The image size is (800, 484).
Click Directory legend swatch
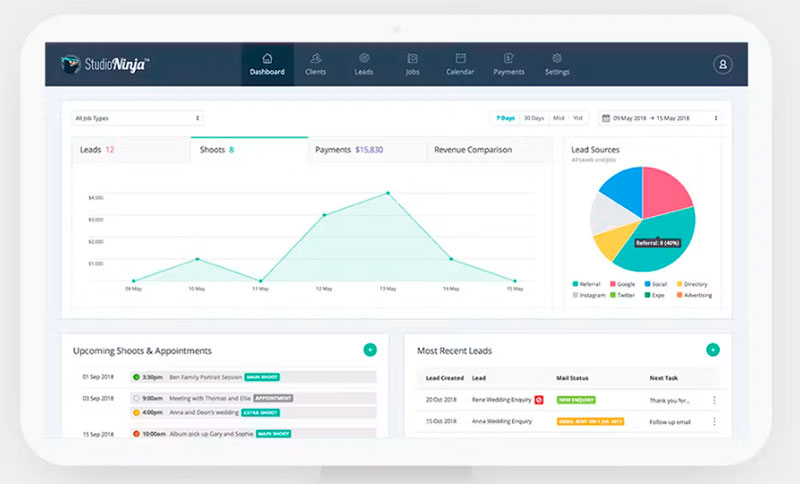point(680,284)
